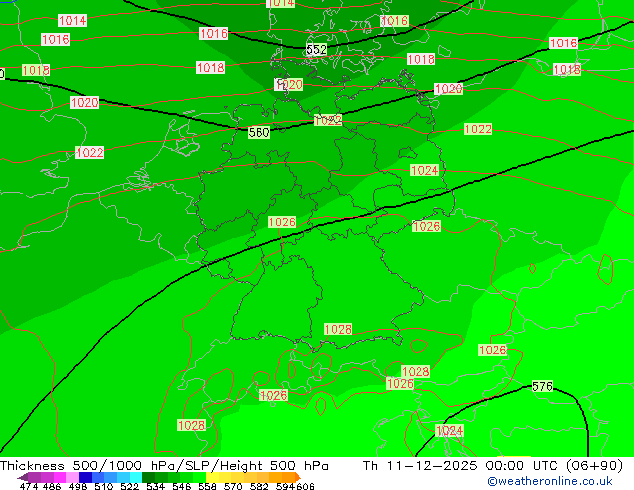Click the 576 height contour label
The width and height of the screenshot is (634, 490).
coord(542,387)
